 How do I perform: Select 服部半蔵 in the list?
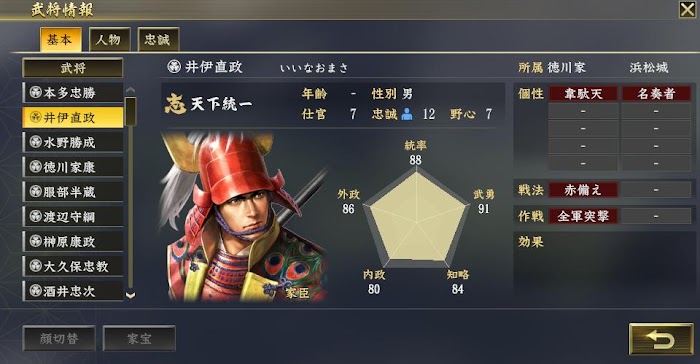73,192
